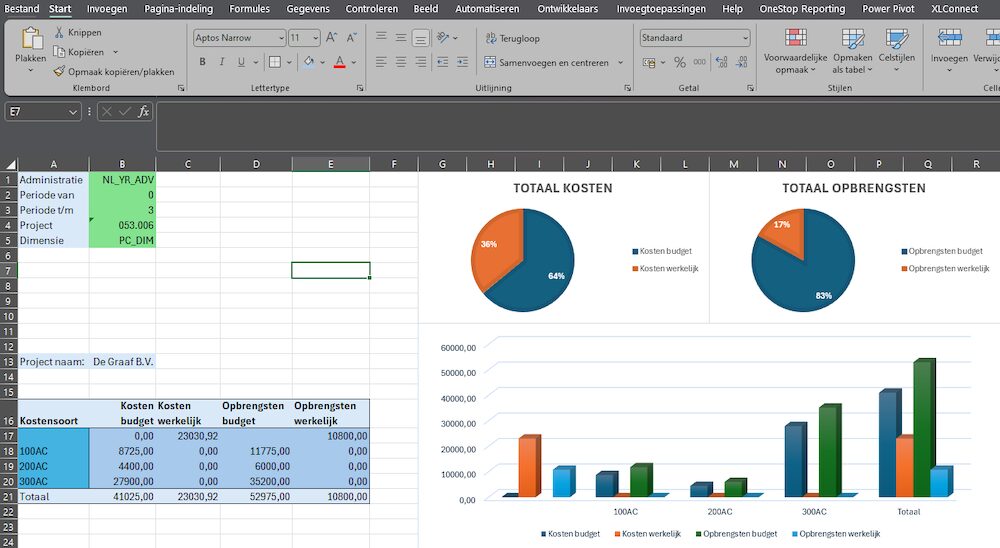Decrease font size with small A icon
This screenshot has height=548, width=1000.
pyautogui.click(x=351, y=38)
